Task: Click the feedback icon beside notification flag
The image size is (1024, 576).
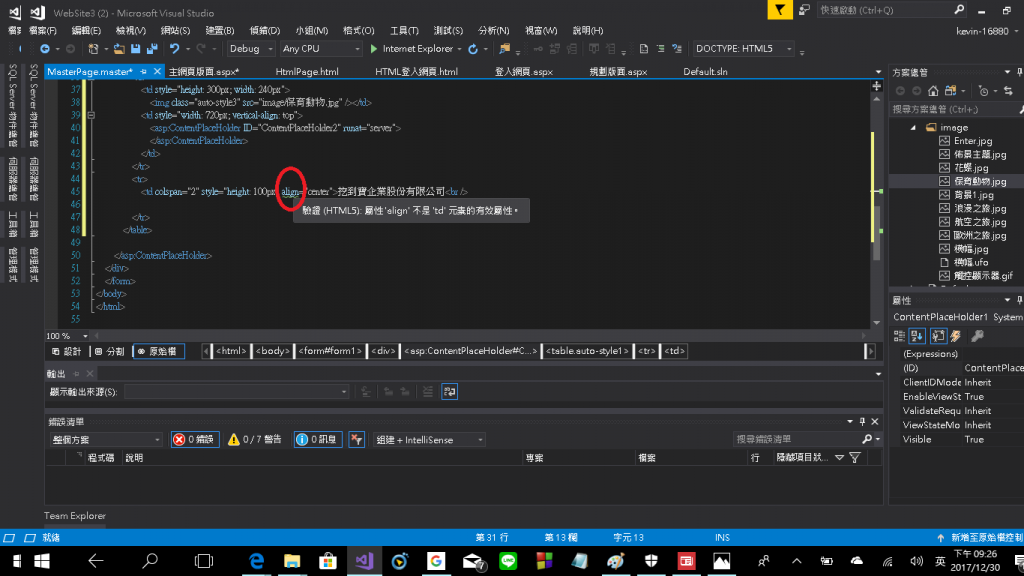Action: tap(805, 10)
